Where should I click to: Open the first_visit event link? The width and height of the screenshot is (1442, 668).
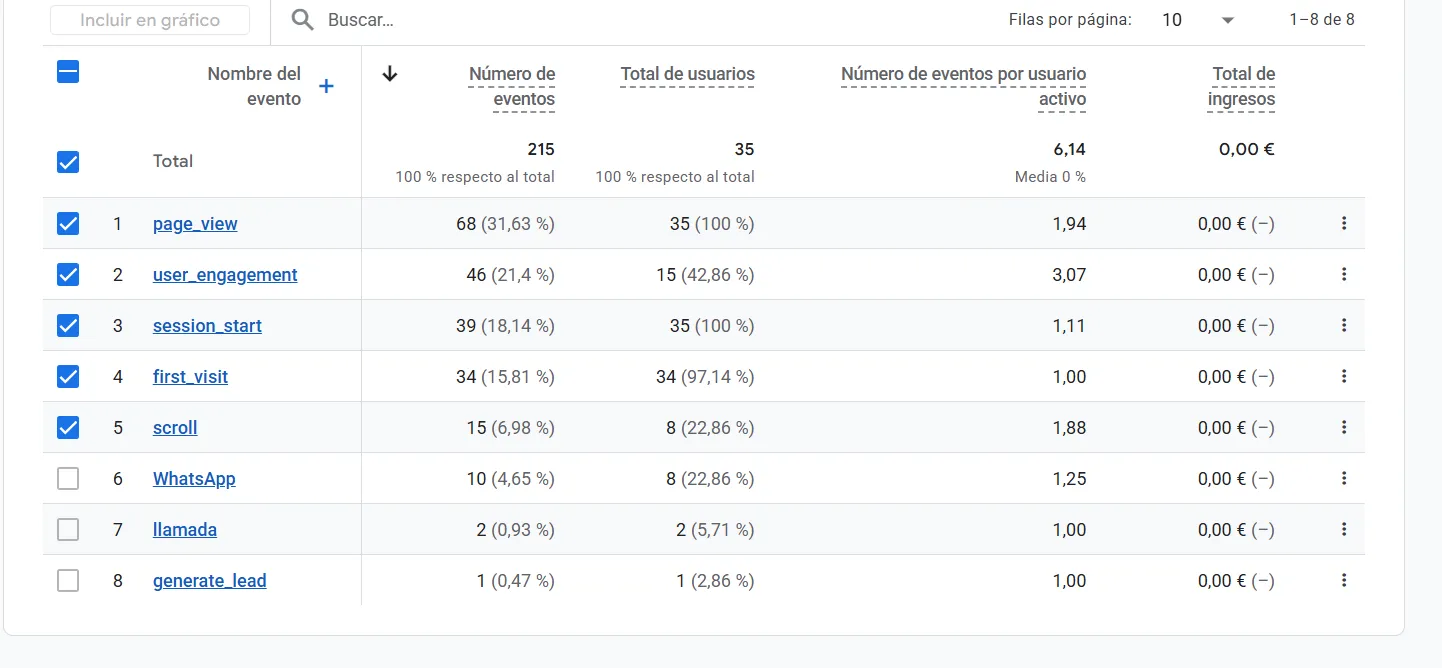pyautogui.click(x=190, y=377)
